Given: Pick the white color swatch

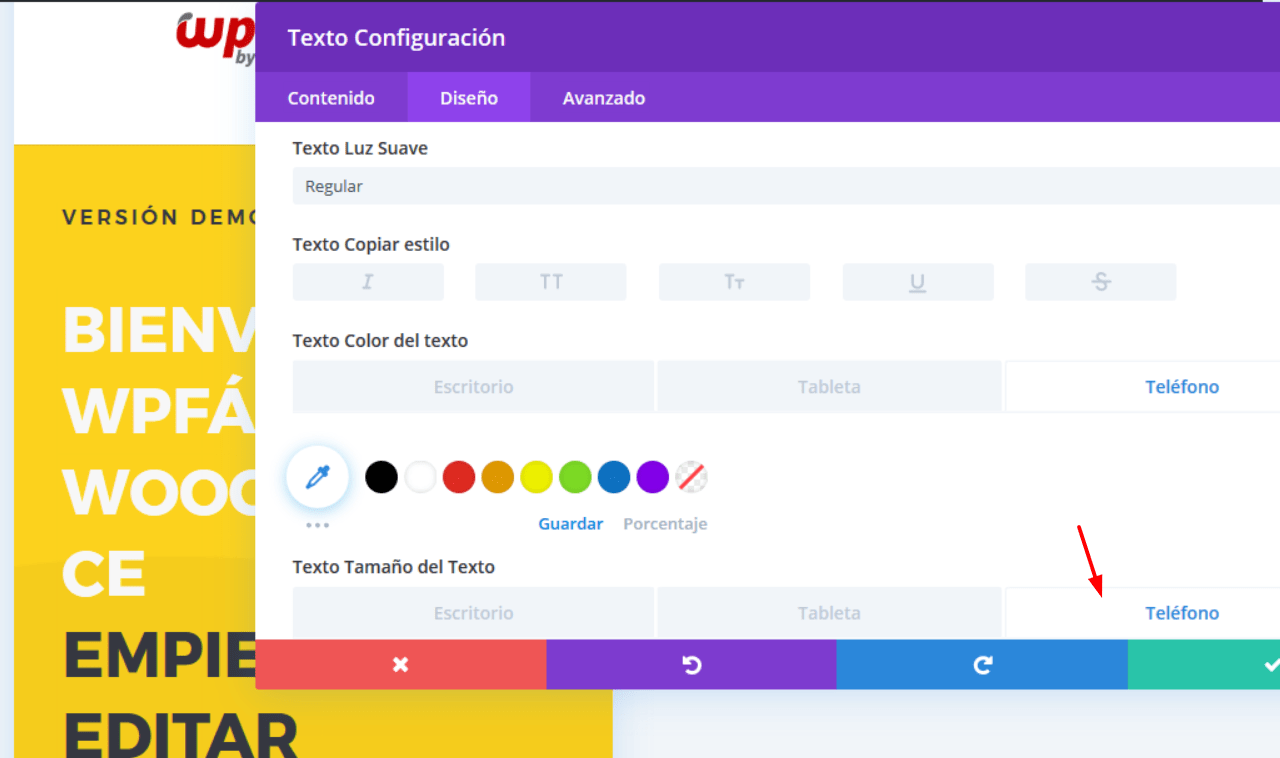Looking at the screenshot, I should (420, 477).
